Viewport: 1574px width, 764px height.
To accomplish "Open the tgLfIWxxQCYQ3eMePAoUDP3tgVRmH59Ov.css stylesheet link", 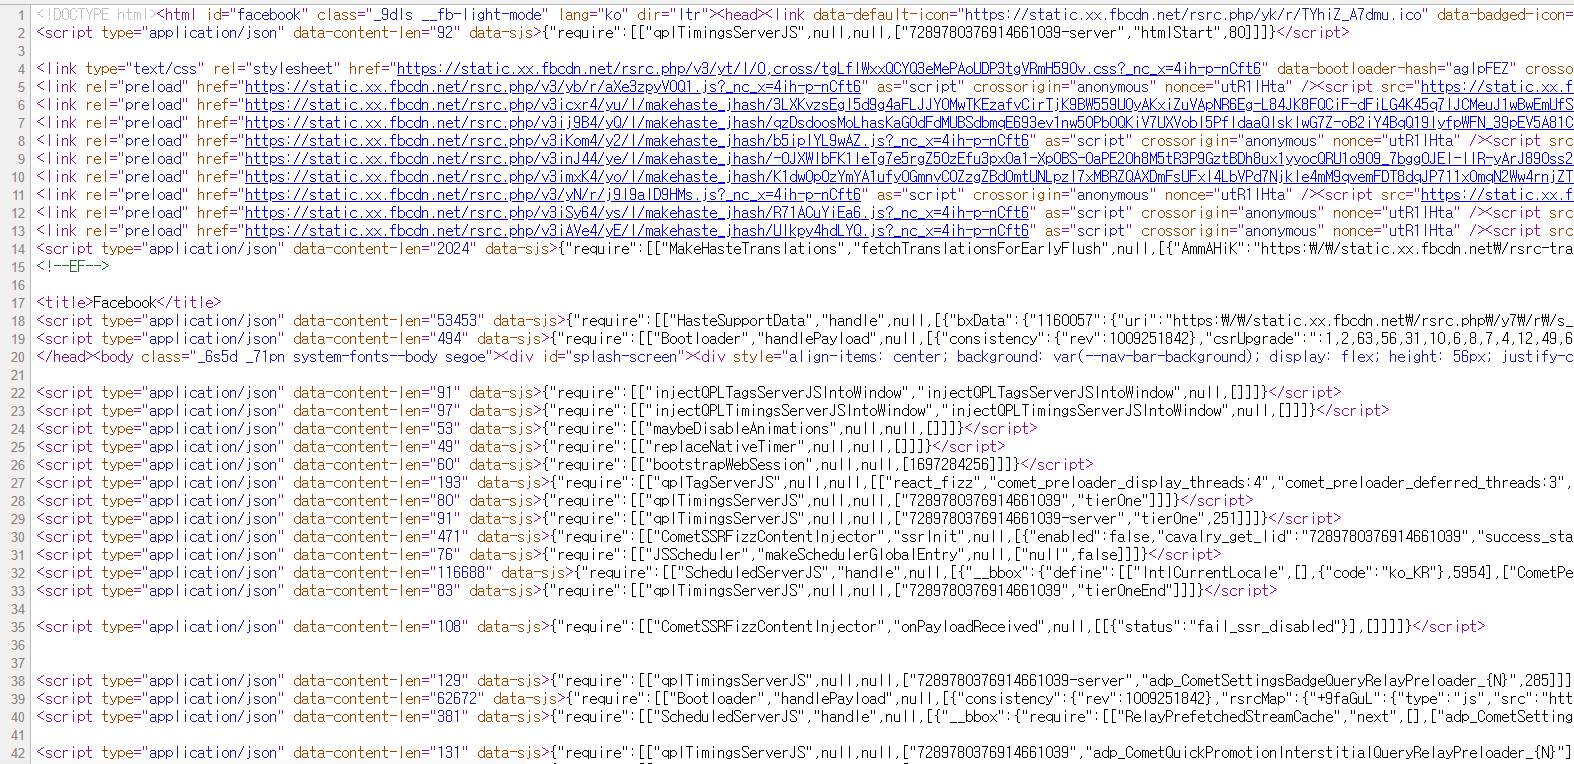I will pyautogui.click(x=829, y=68).
